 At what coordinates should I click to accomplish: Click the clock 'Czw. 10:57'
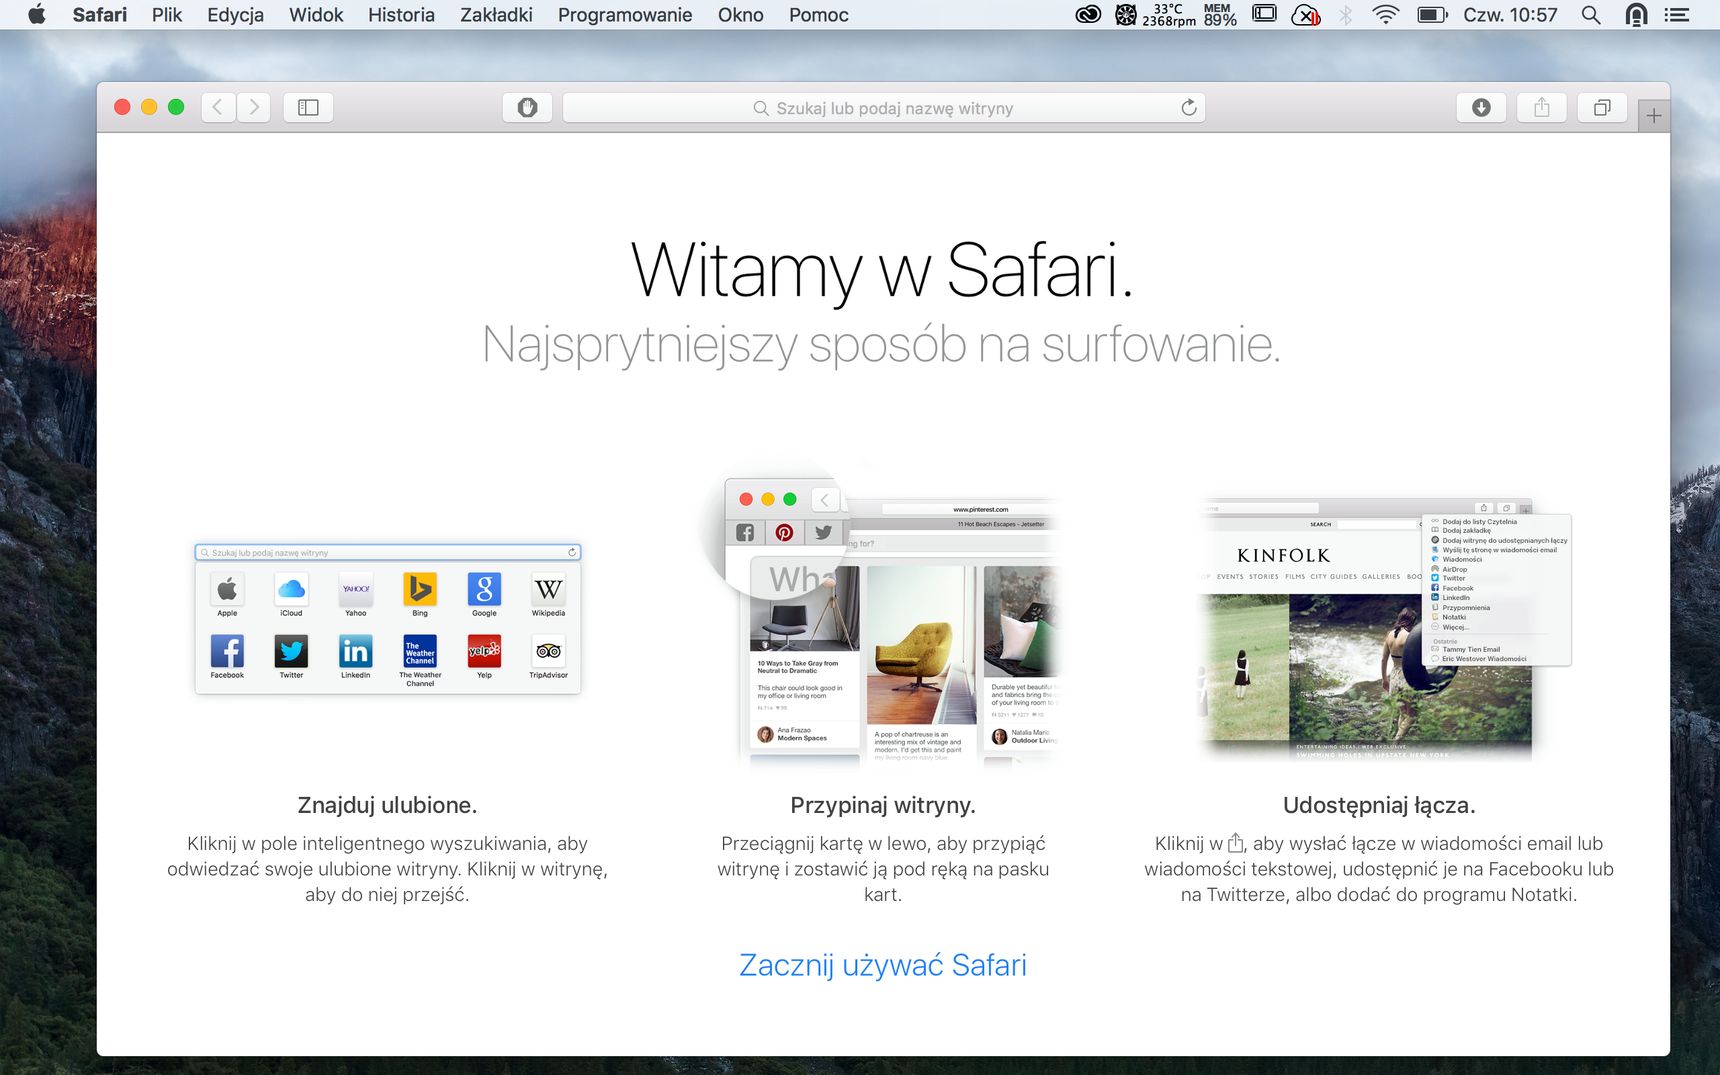(x=1510, y=14)
